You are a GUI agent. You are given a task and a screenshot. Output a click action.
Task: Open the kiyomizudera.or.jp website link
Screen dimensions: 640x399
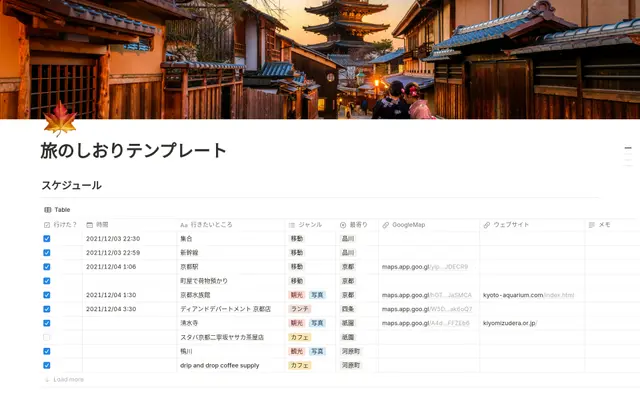510,323
